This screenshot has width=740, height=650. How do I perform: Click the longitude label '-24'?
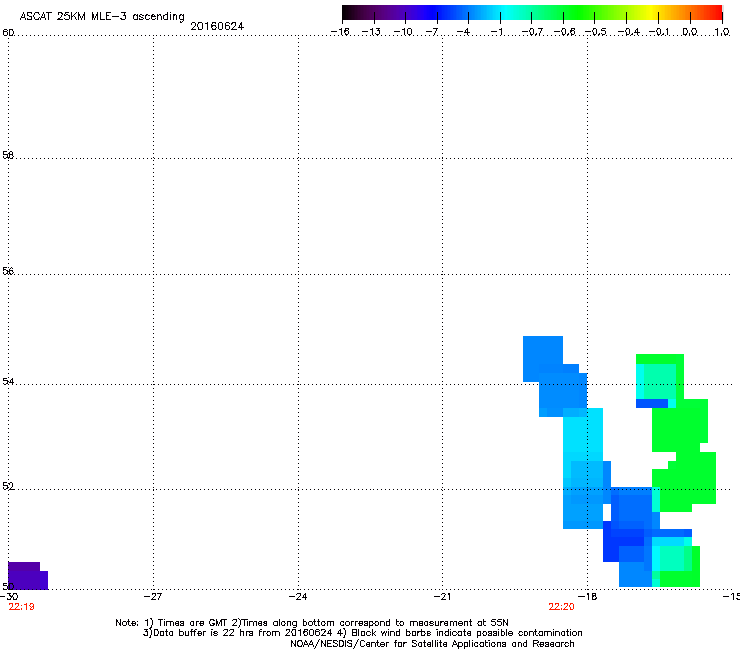(x=298, y=596)
